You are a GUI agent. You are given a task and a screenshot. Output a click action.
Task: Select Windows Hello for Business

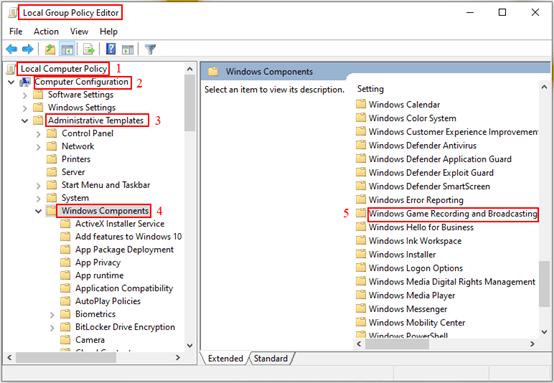pos(421,227)
